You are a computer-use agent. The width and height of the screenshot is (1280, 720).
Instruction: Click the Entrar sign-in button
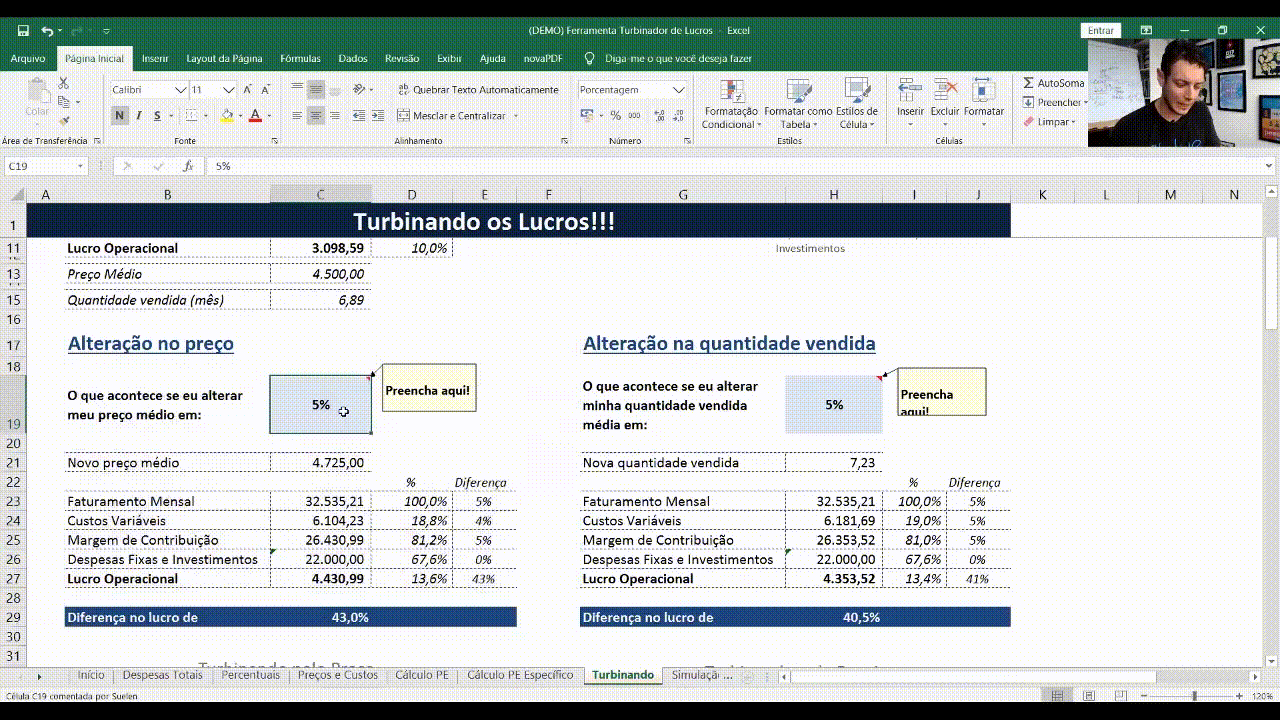1100,31
